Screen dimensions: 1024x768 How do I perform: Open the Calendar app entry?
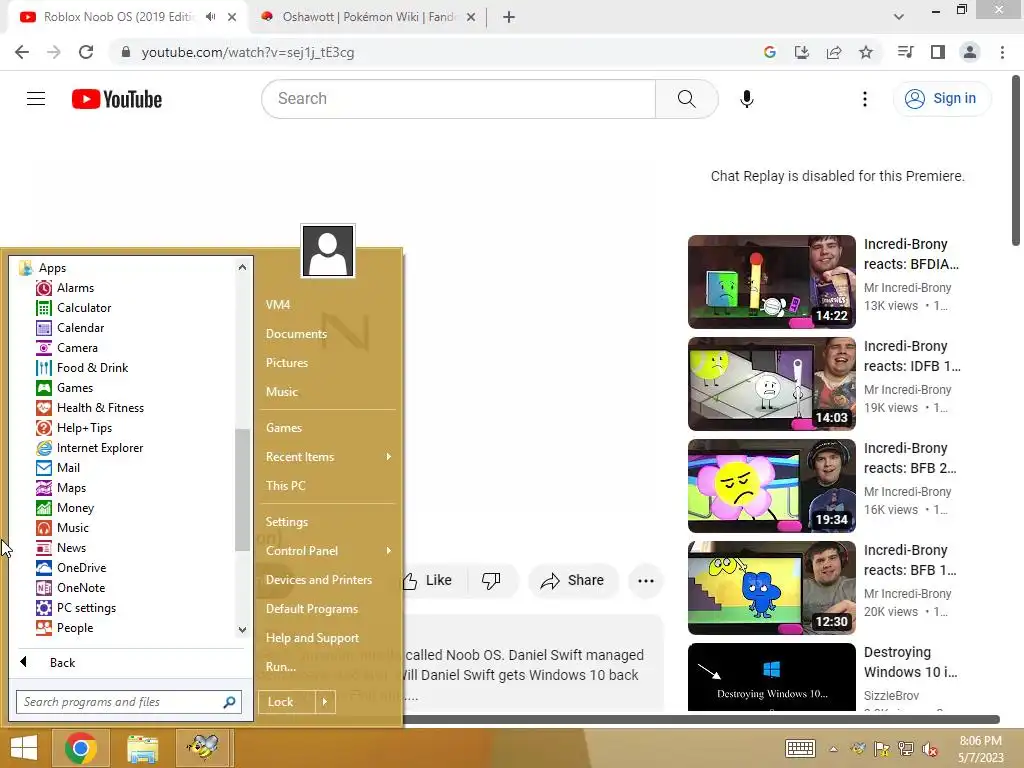pos(71,328)
